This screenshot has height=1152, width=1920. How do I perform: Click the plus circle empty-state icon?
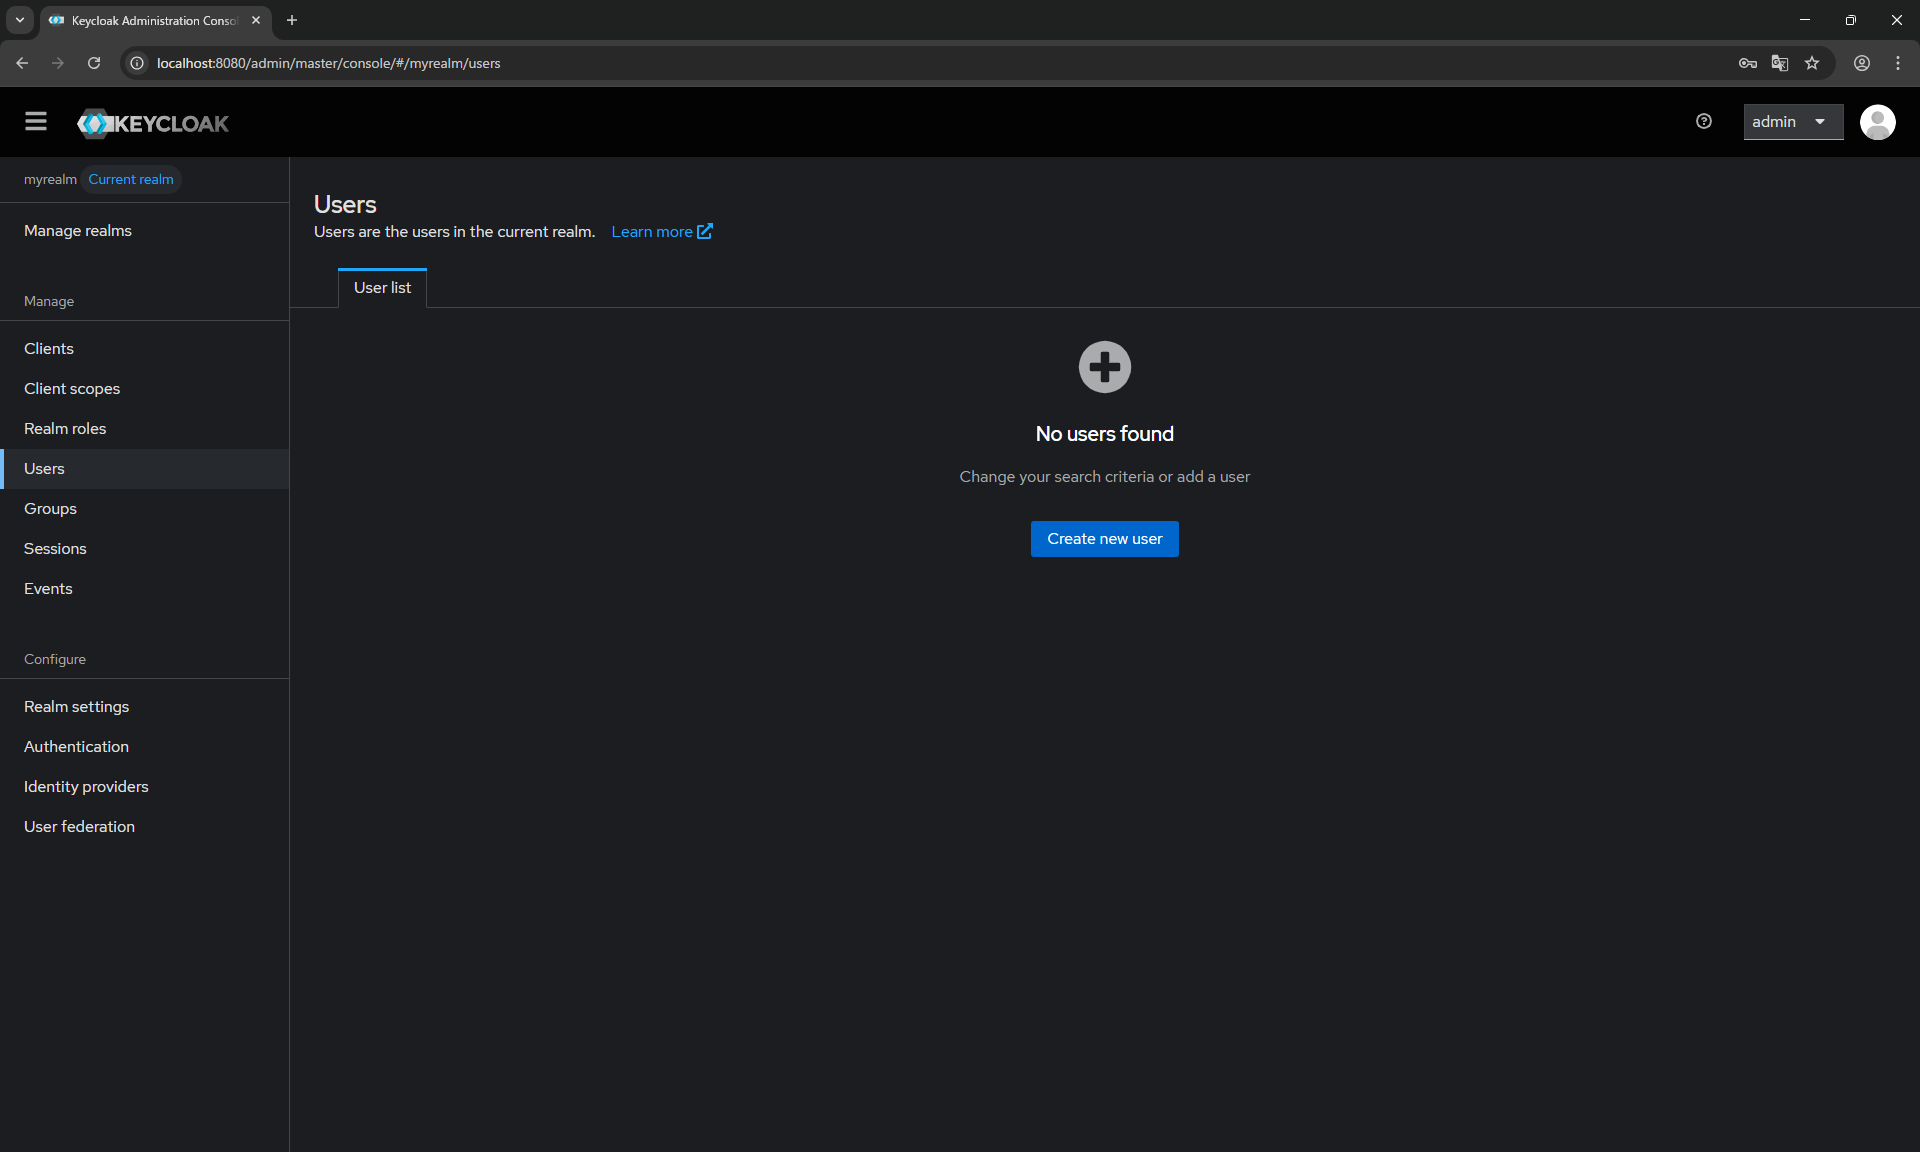(x=1105, y=367)
